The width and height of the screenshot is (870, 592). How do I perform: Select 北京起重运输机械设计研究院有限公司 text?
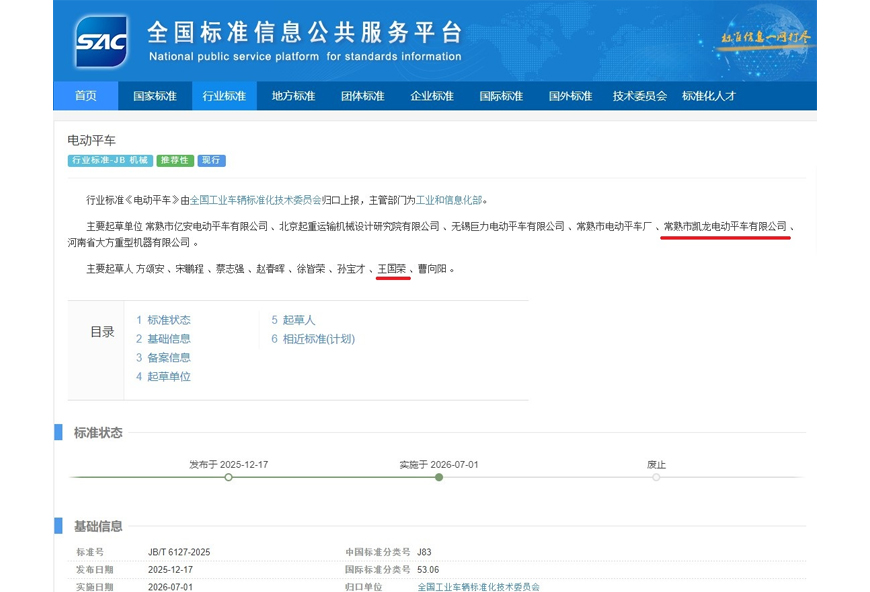coord(360,226)
